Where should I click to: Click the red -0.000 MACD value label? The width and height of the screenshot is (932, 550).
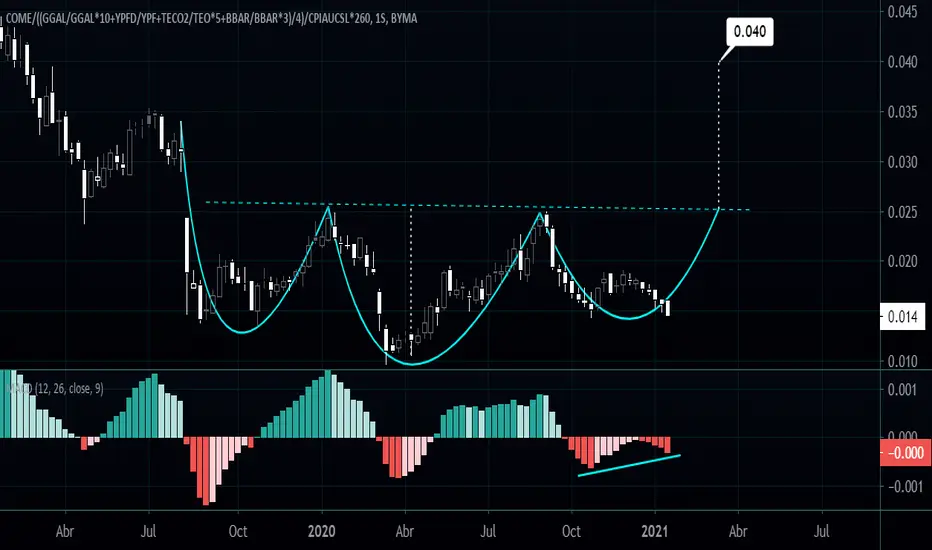[x=905, y=453]
